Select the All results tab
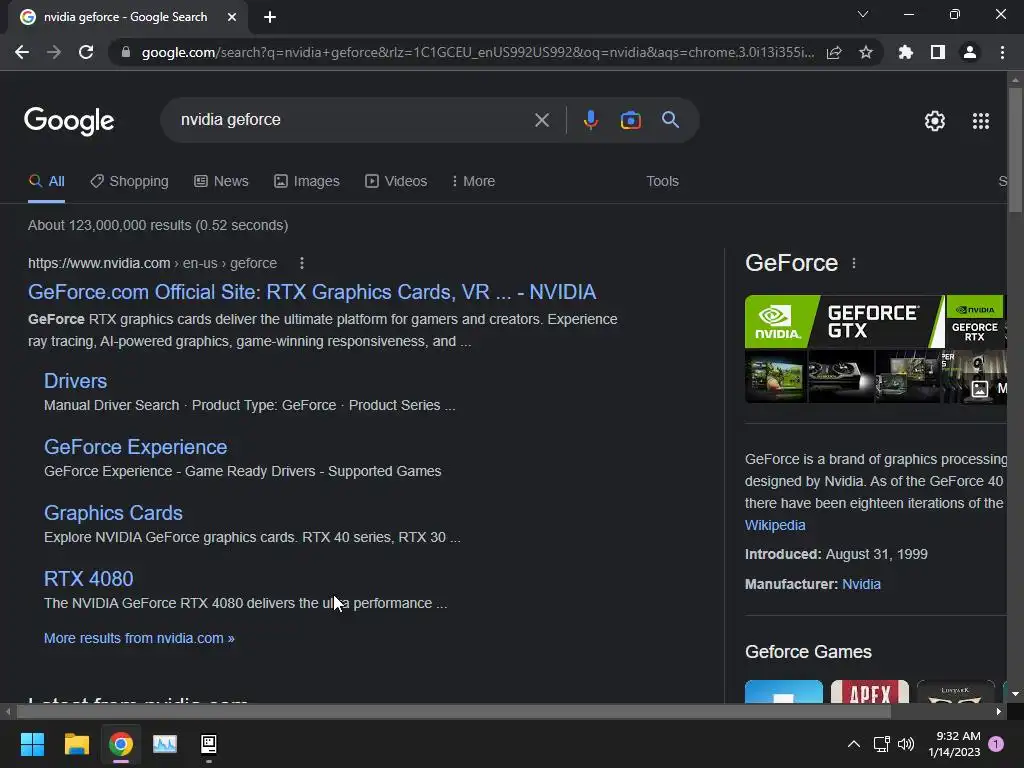Screen dimensions: 1024x768 tap(46, 182)
